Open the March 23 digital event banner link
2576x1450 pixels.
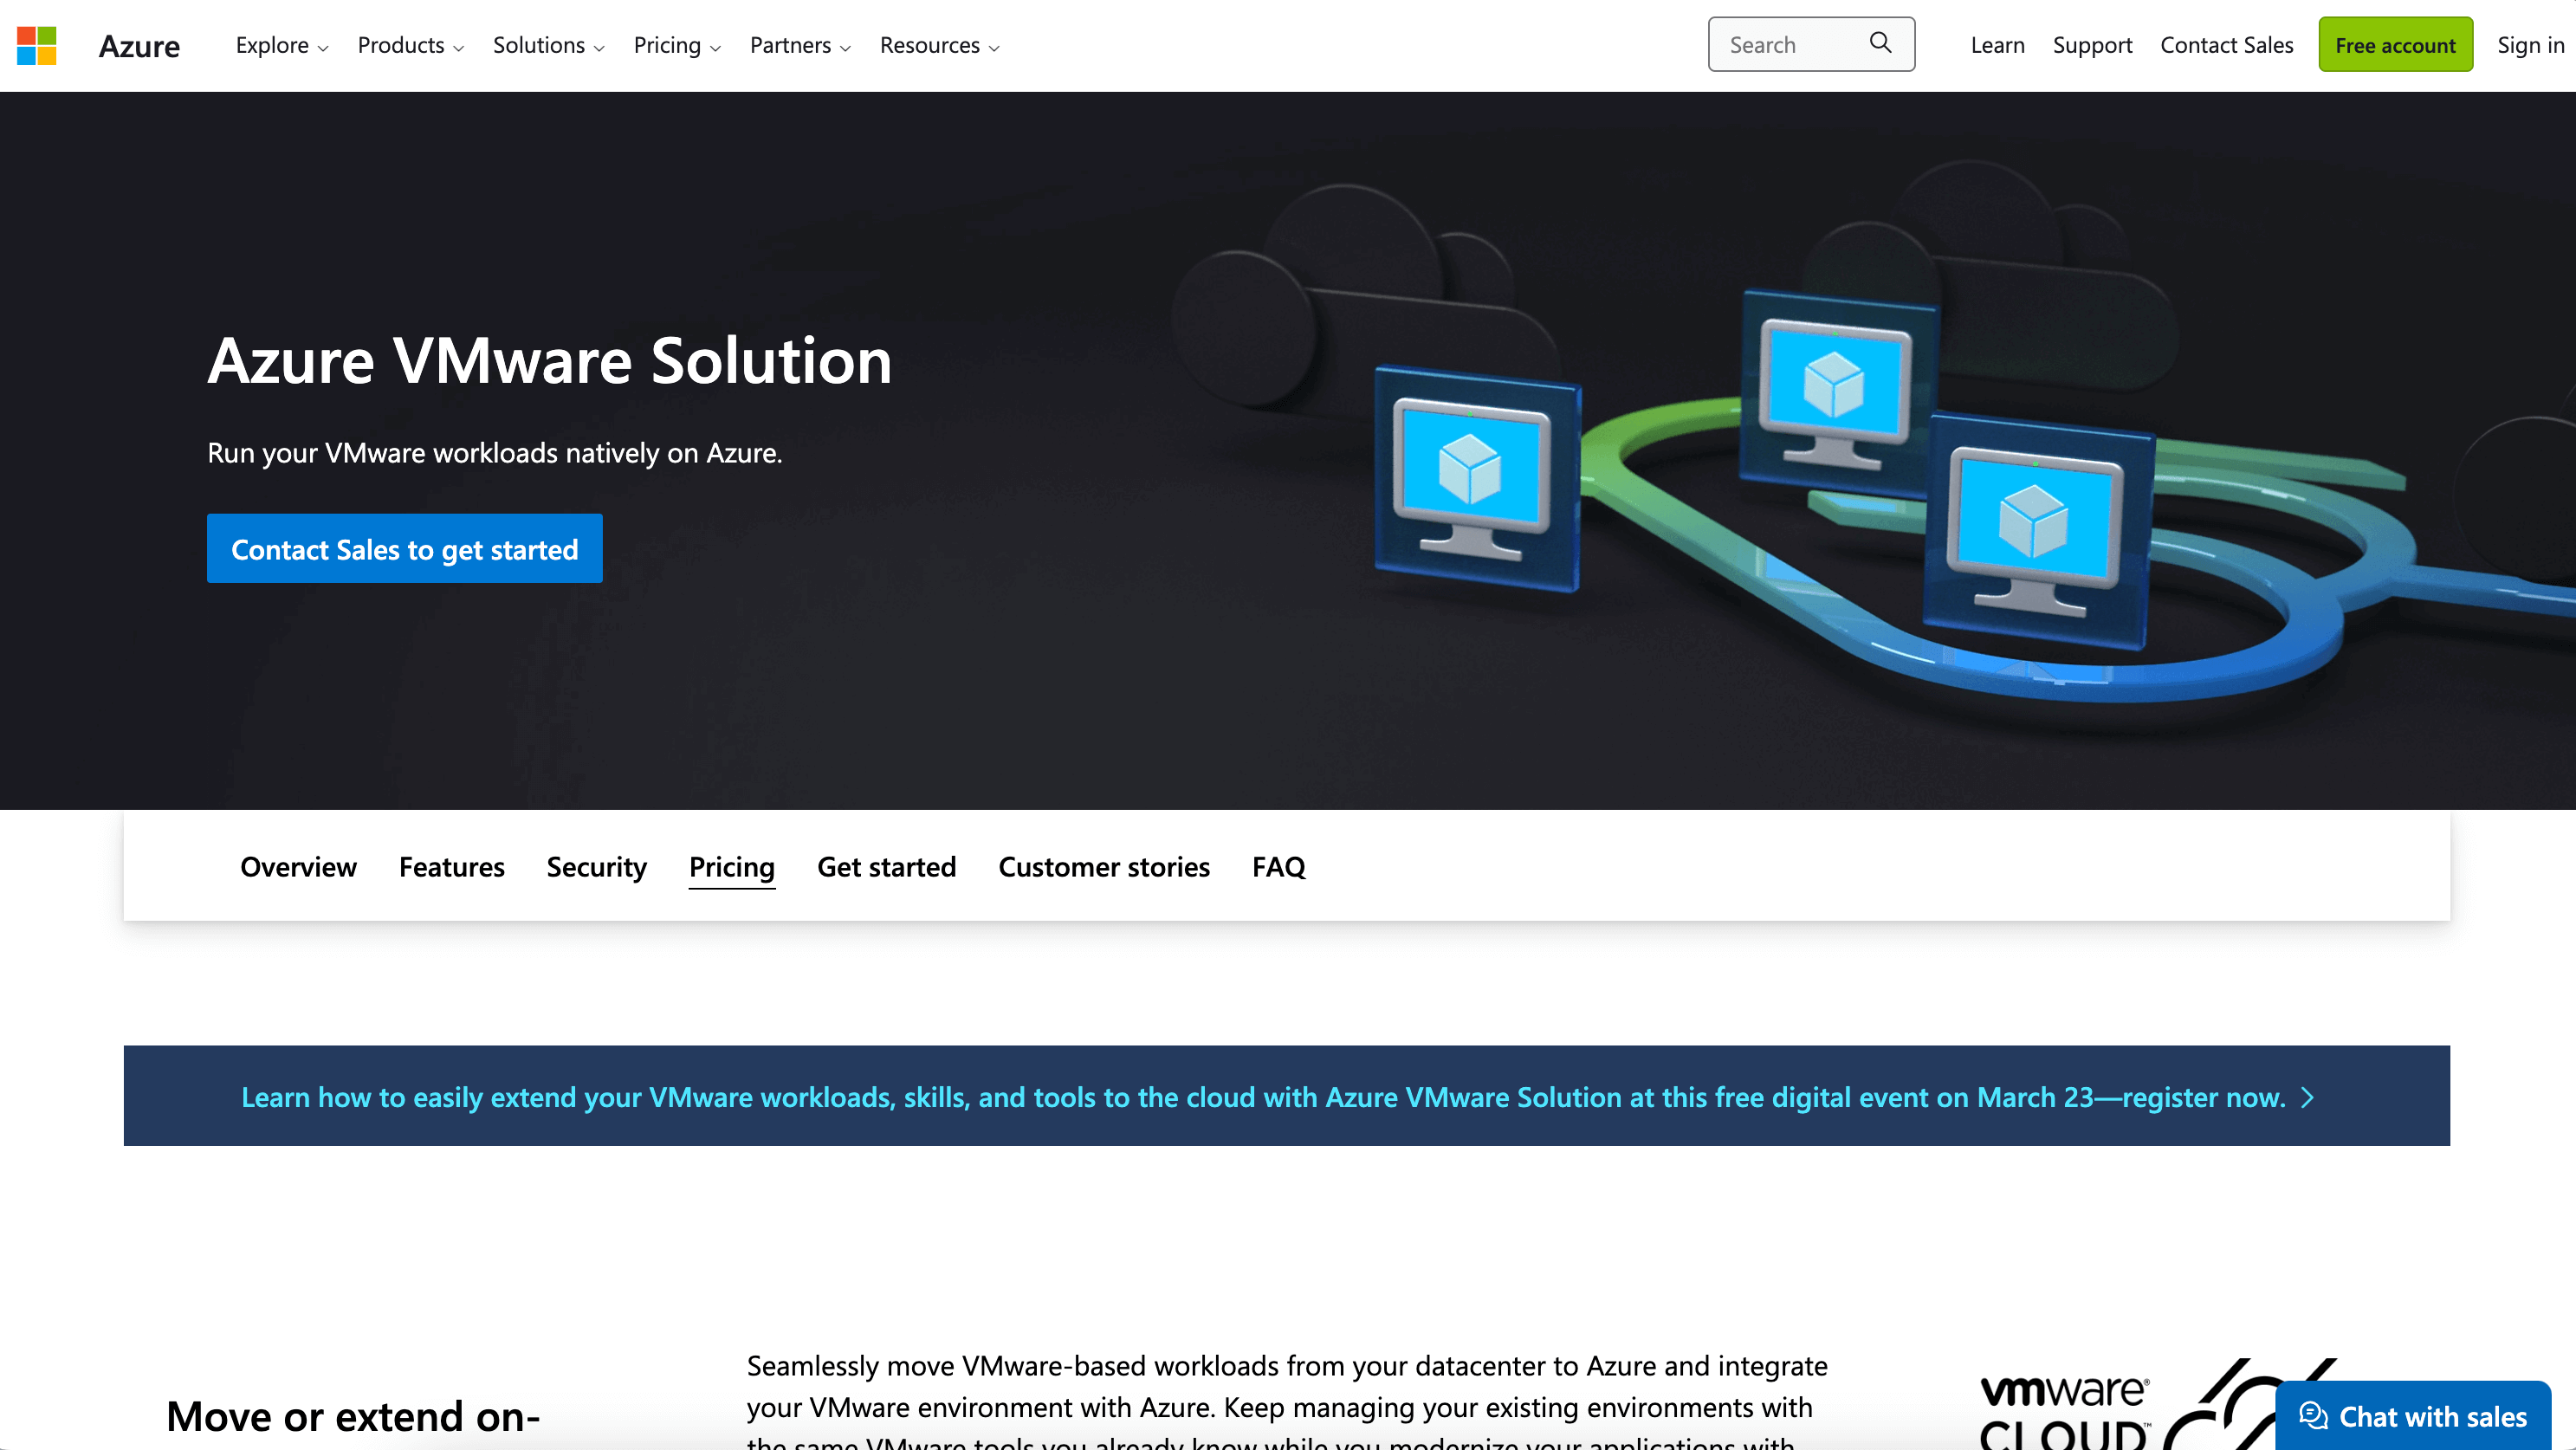click(x=1277, y=1097)
